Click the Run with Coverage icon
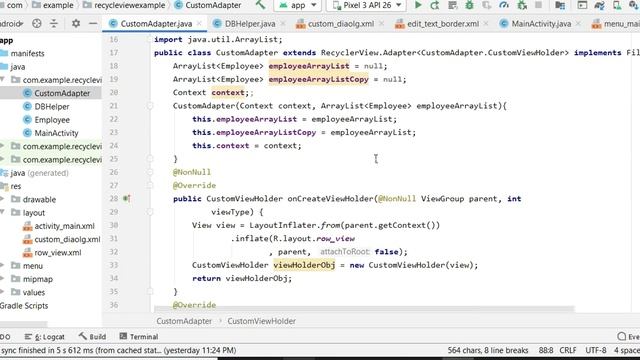Screen dimensions: 640x360 point(487,5)
